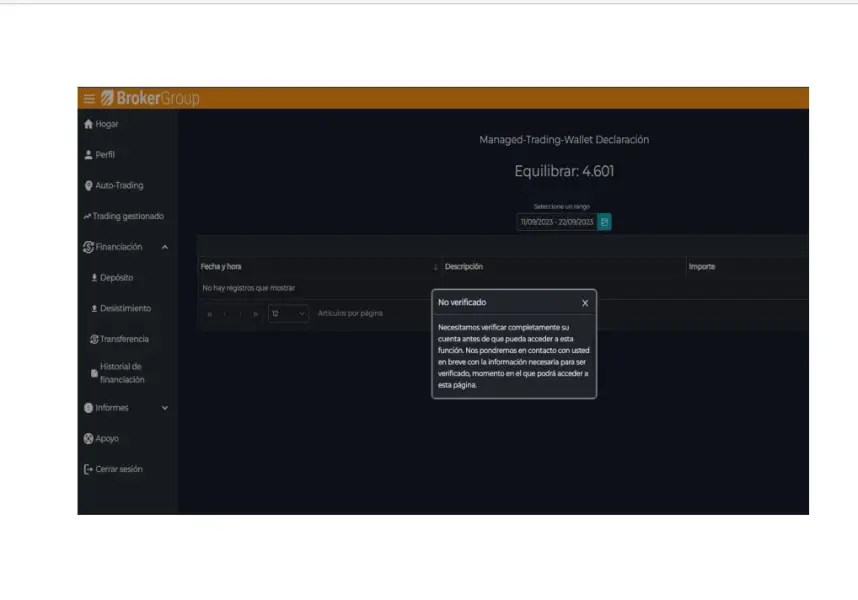Collapse the Financiación submenu
The height and width of the screenshot is (600, 858).
pos(164,247)
